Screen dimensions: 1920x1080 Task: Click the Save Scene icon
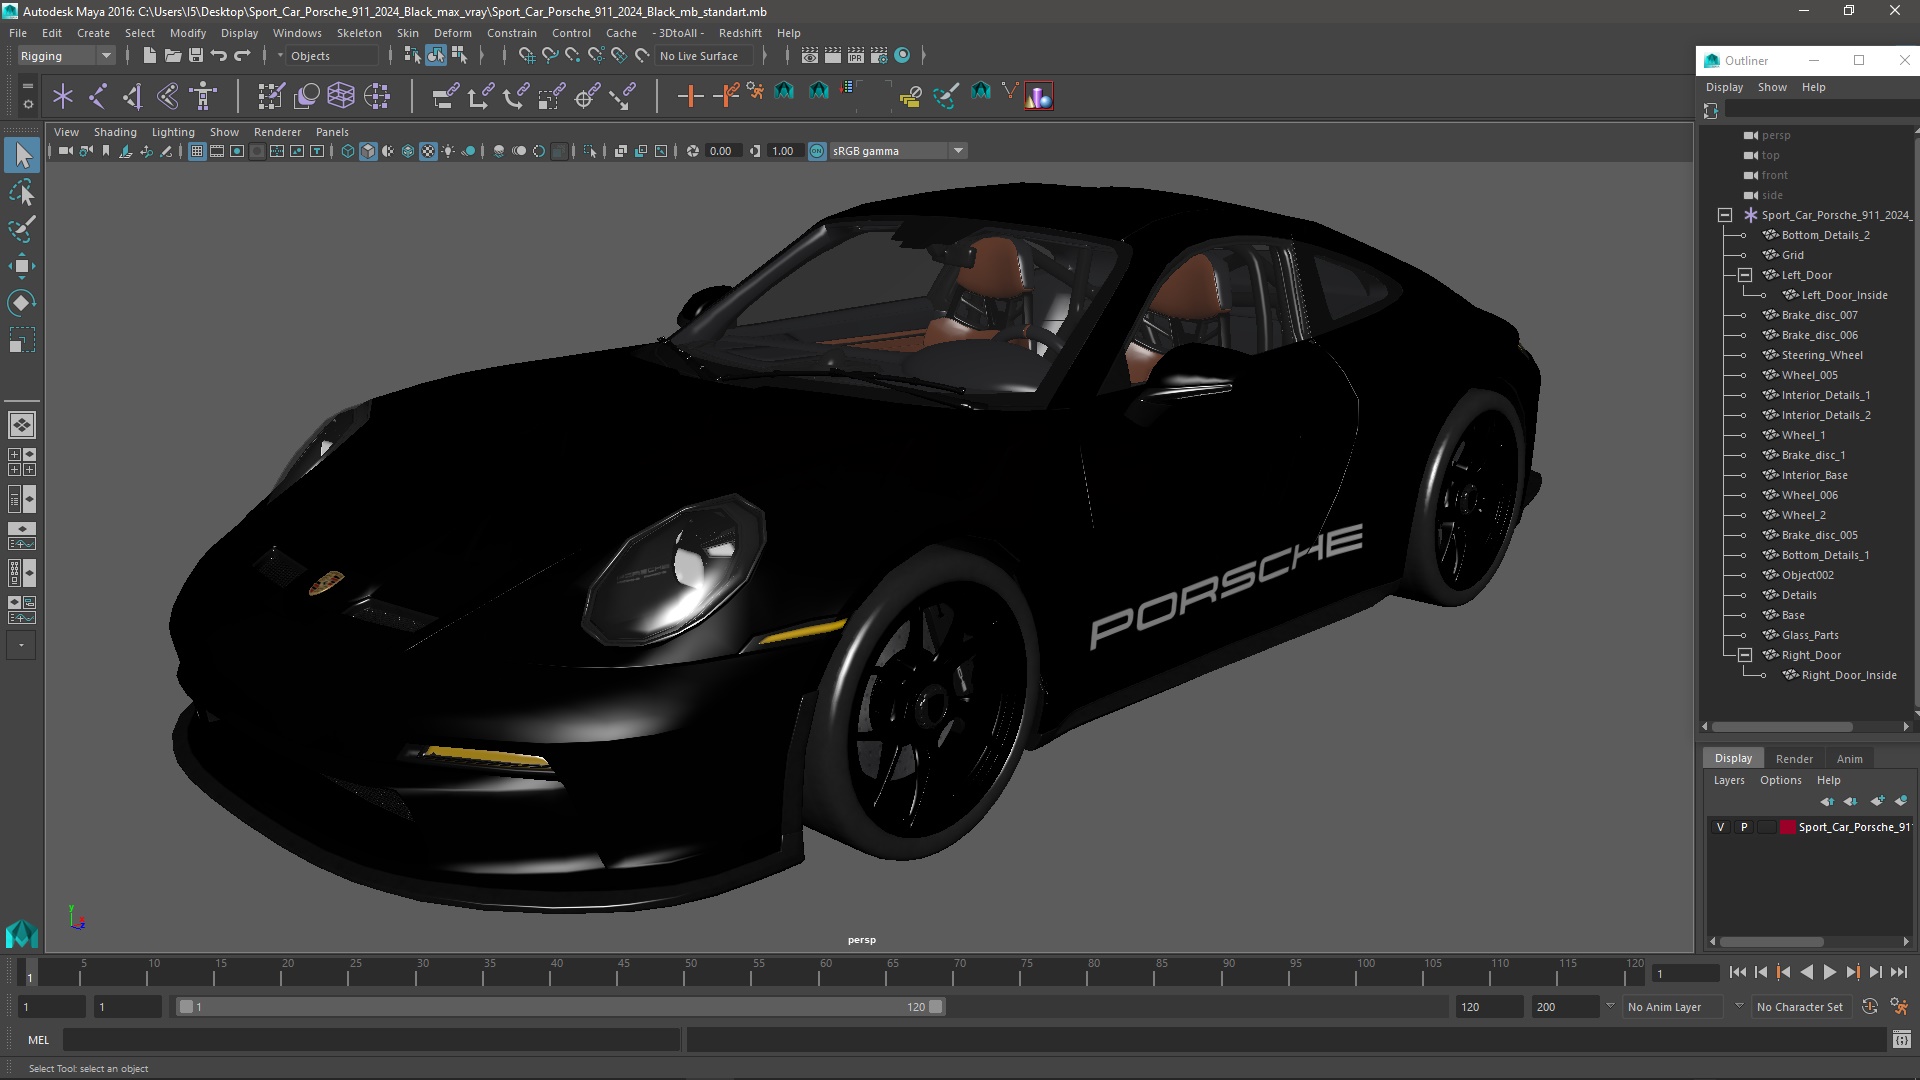pyautogui.click(x=196, y=56)
